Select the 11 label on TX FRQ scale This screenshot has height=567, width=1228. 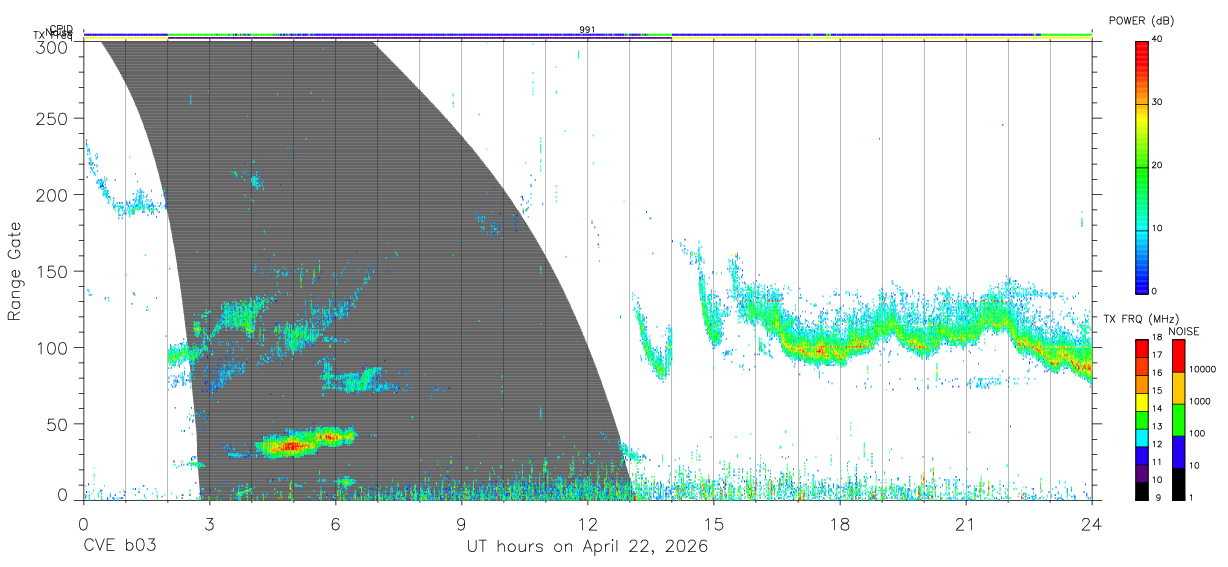click(x=1156, y=462)
